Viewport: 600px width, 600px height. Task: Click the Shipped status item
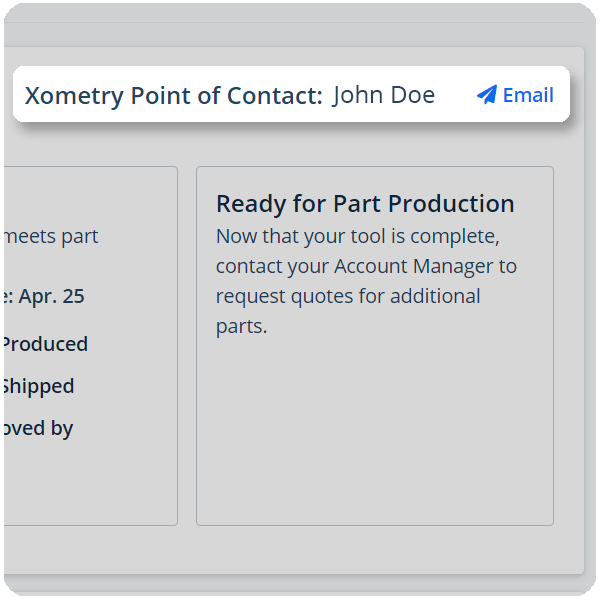coord(37,386)
